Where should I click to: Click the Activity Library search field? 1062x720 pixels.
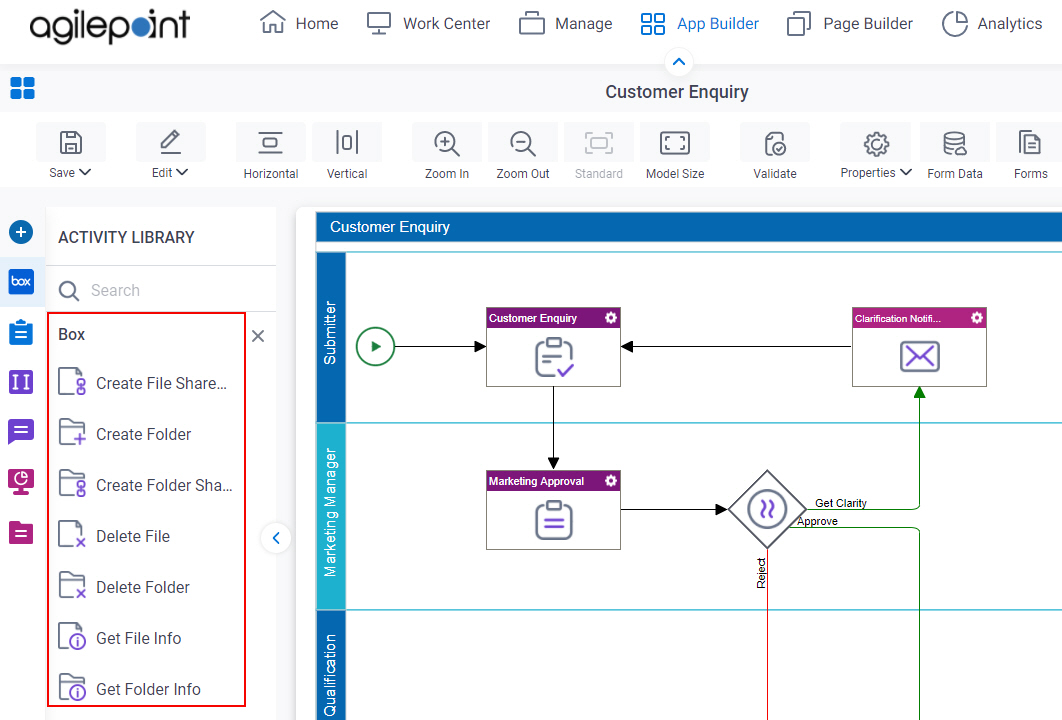coord(163,290)
